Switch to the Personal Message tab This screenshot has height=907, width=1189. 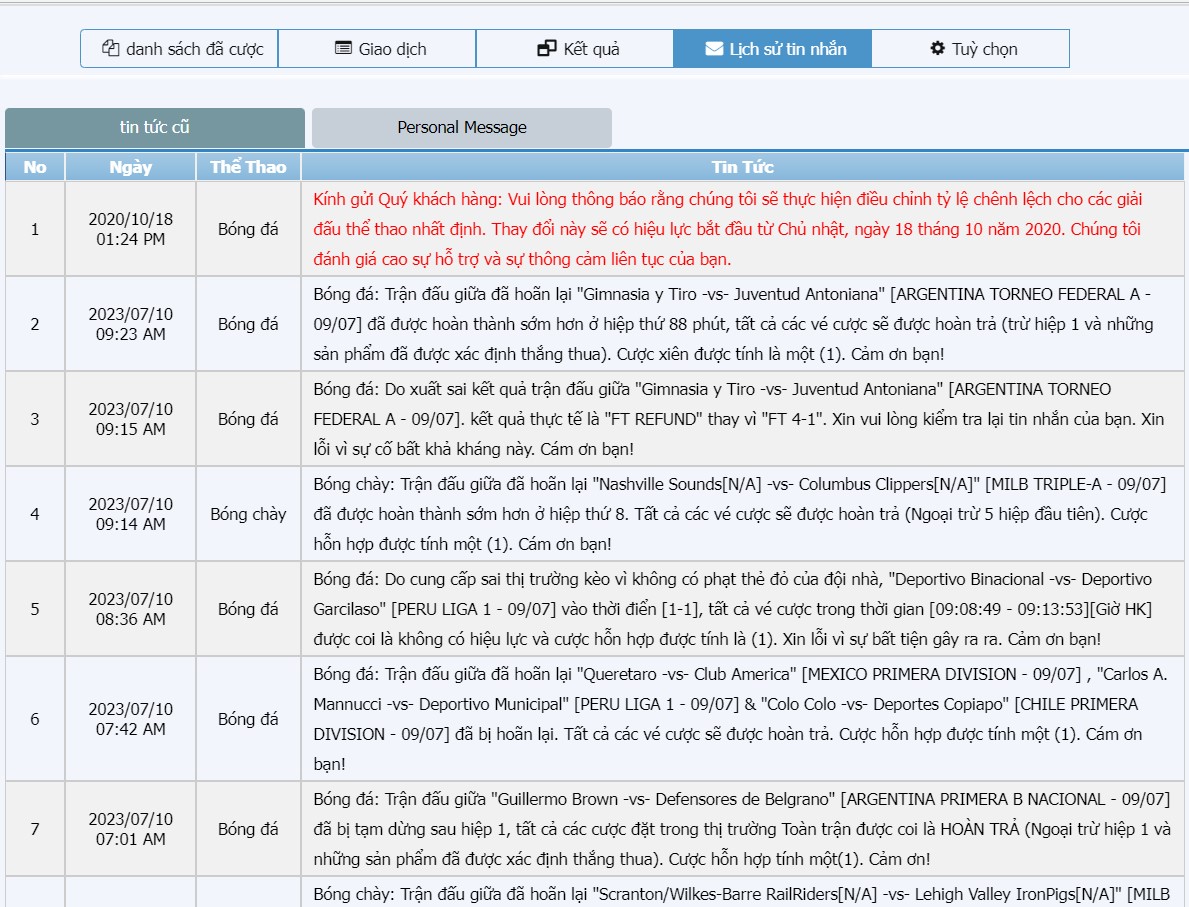click(461, 128)
